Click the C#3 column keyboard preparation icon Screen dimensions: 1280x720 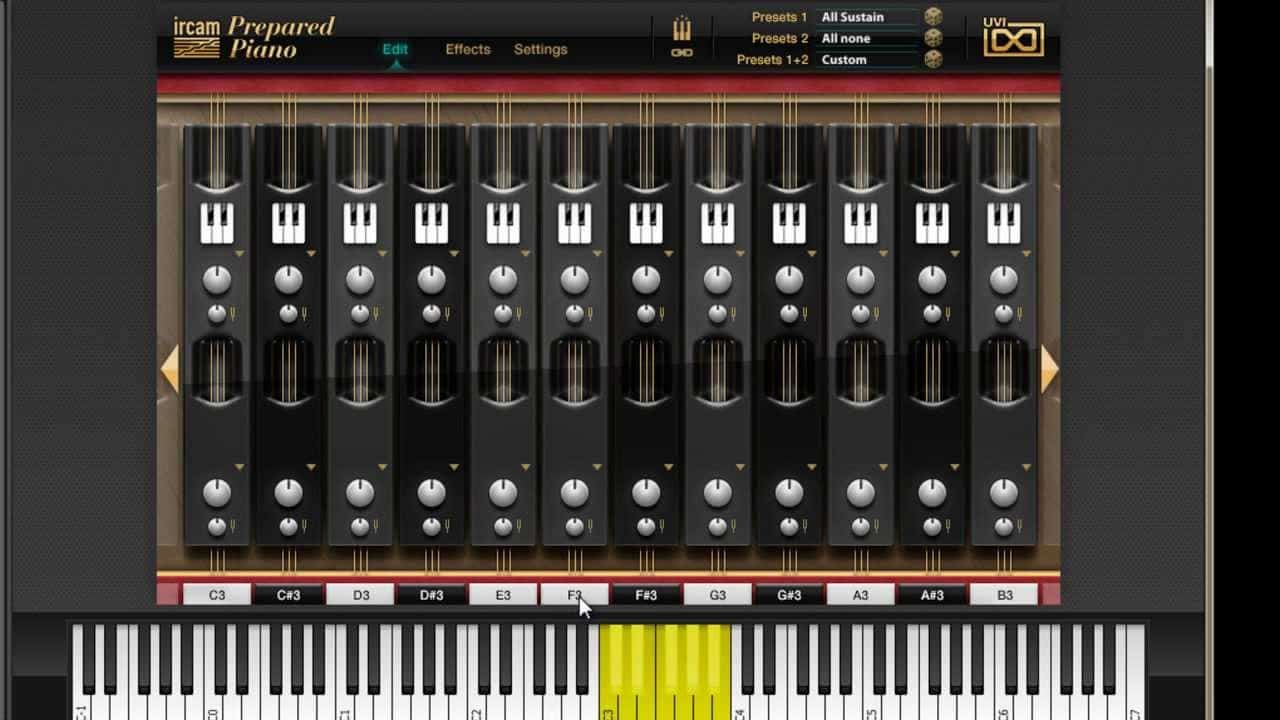[x=289, y=224]
